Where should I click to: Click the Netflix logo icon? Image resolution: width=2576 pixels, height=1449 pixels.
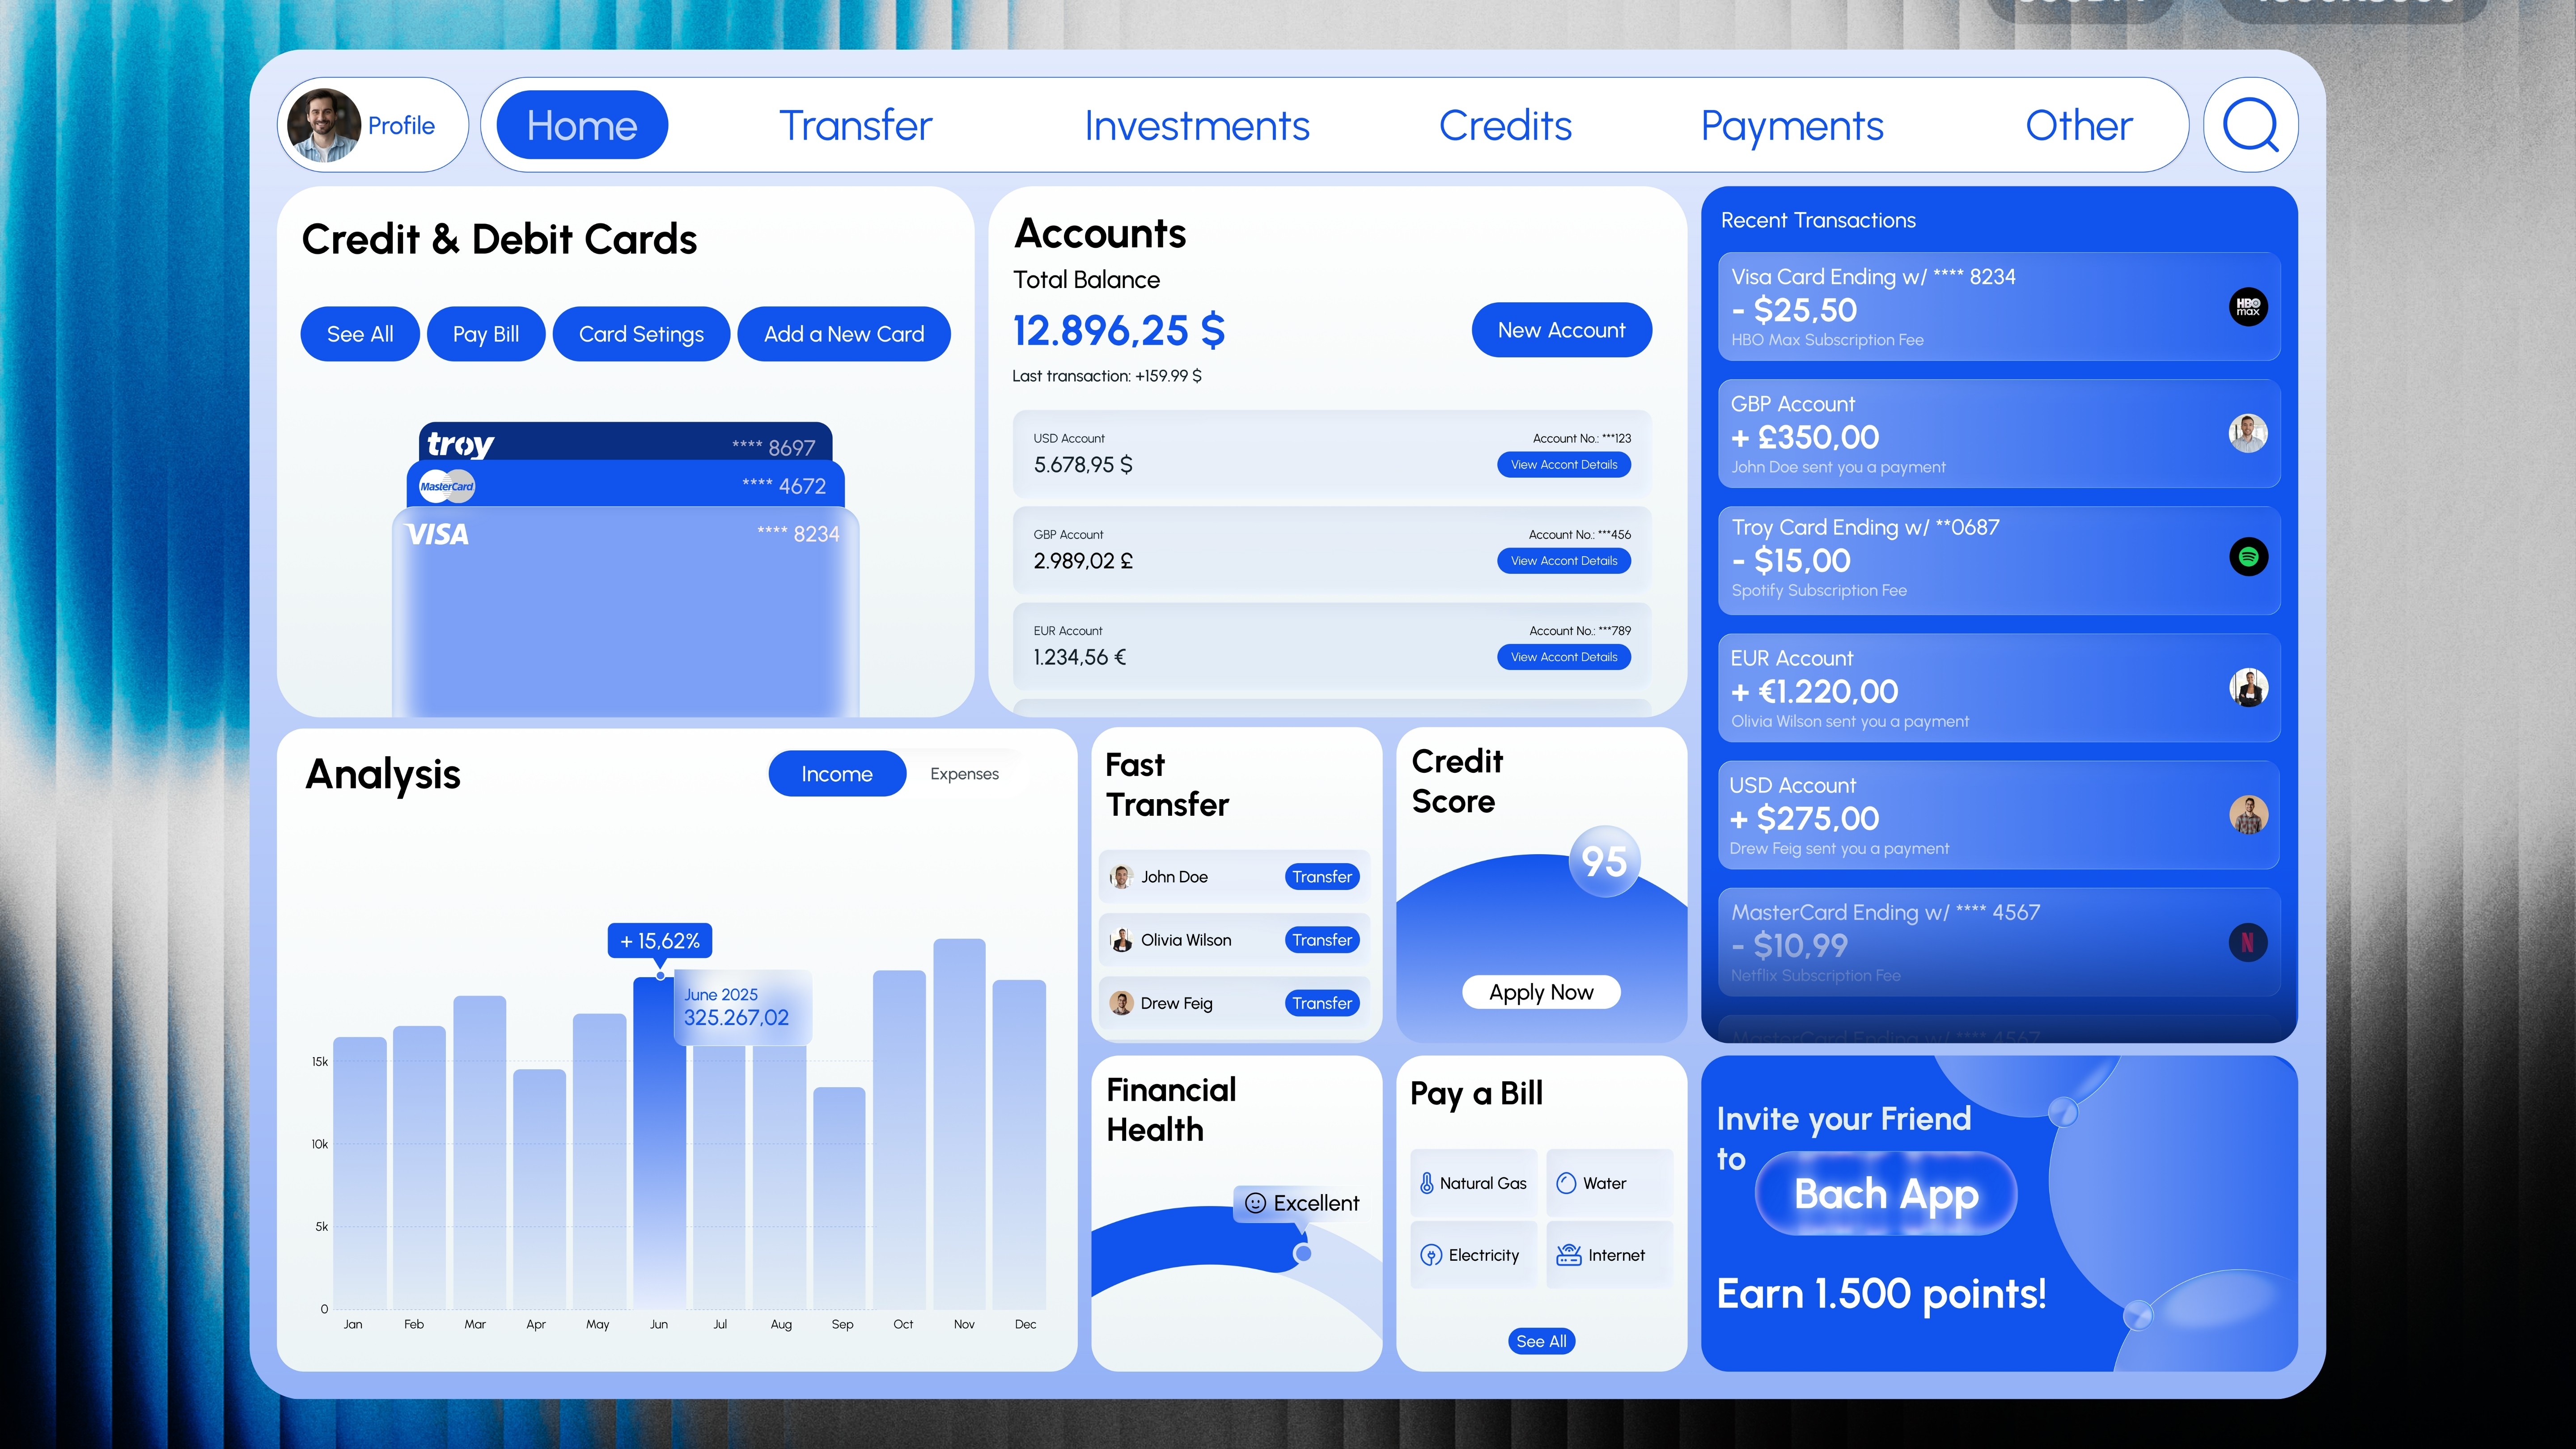tap(2248, 942)
